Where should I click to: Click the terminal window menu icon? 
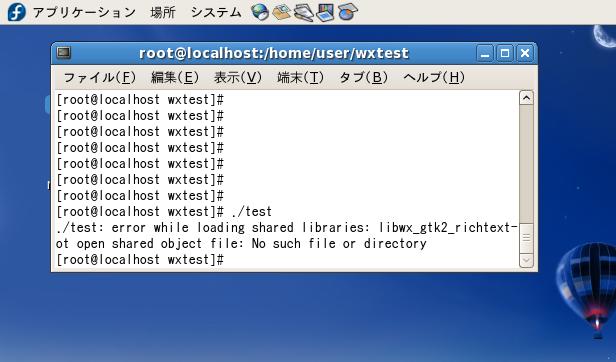point(64,53)
